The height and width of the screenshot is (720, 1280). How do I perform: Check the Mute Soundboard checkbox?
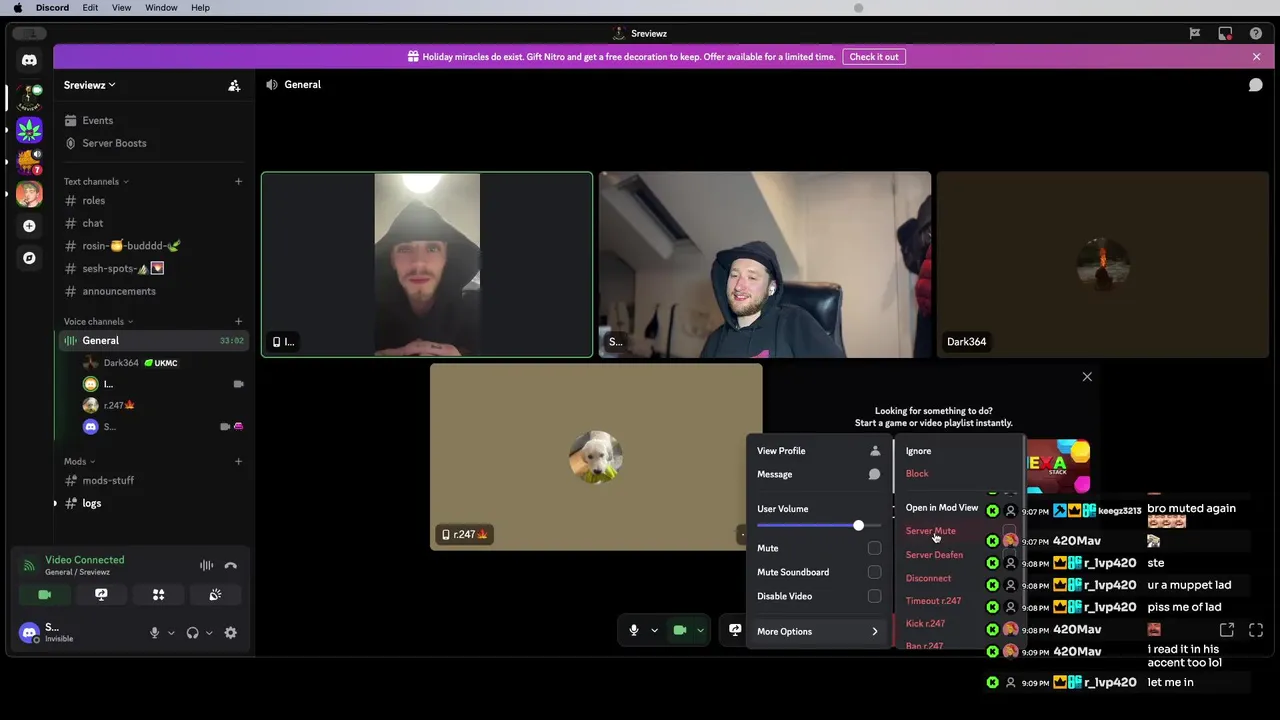(x=875, y=572)
